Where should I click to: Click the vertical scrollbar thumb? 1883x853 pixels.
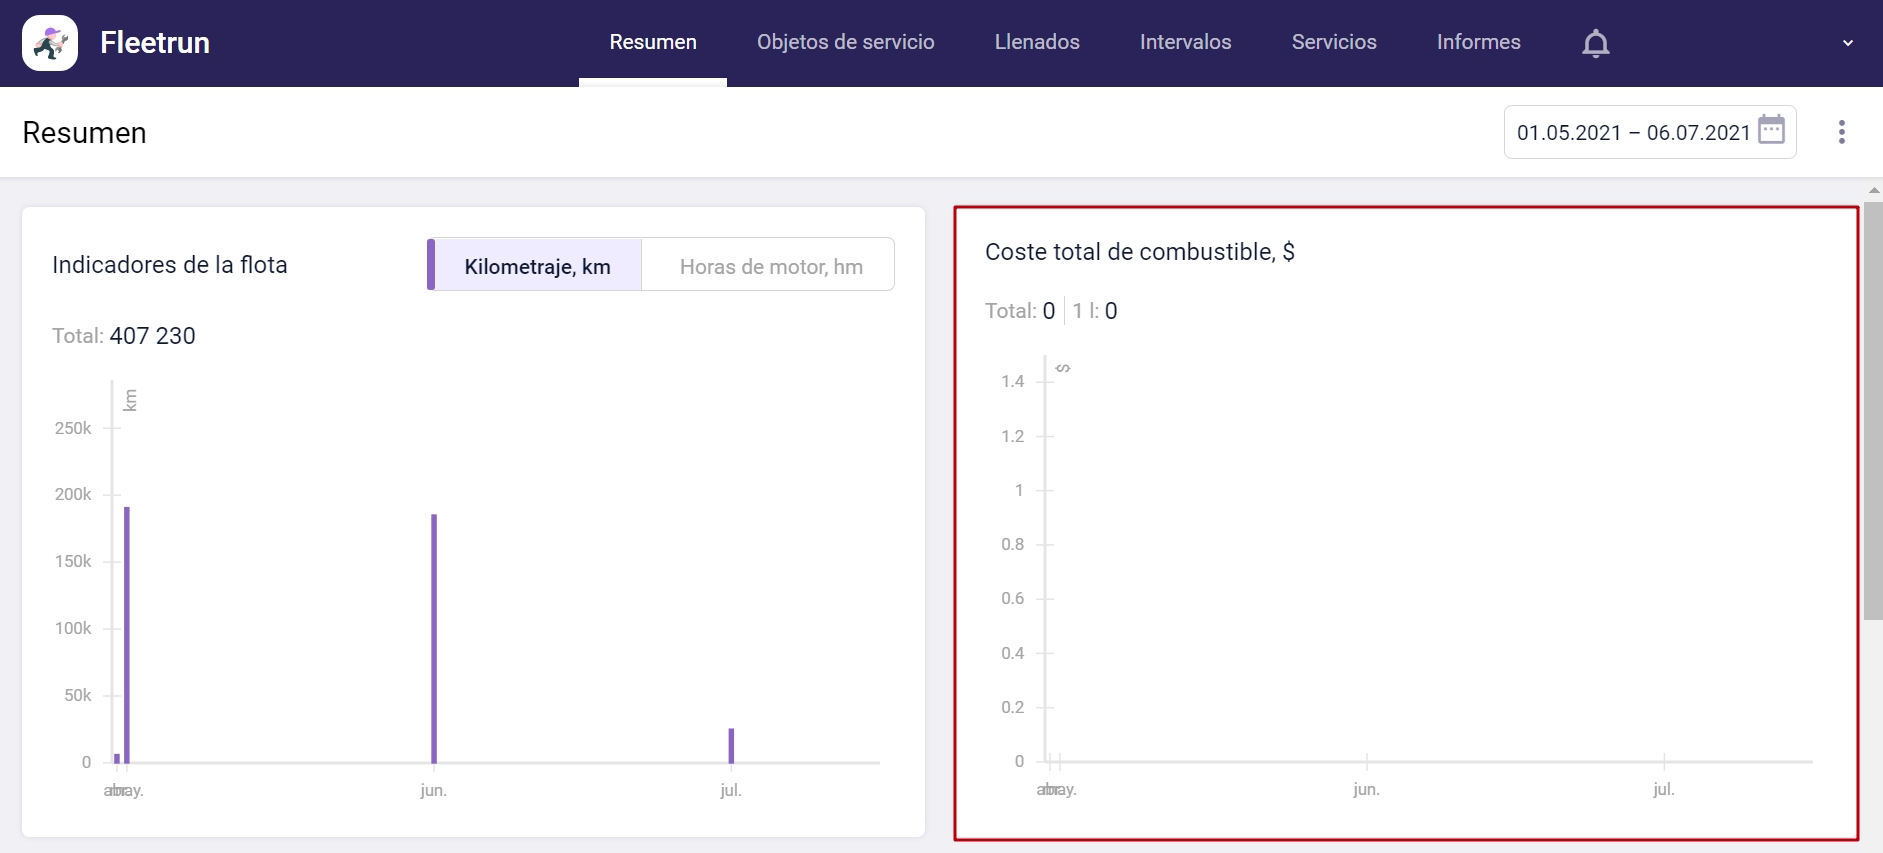click(1873, 410)
